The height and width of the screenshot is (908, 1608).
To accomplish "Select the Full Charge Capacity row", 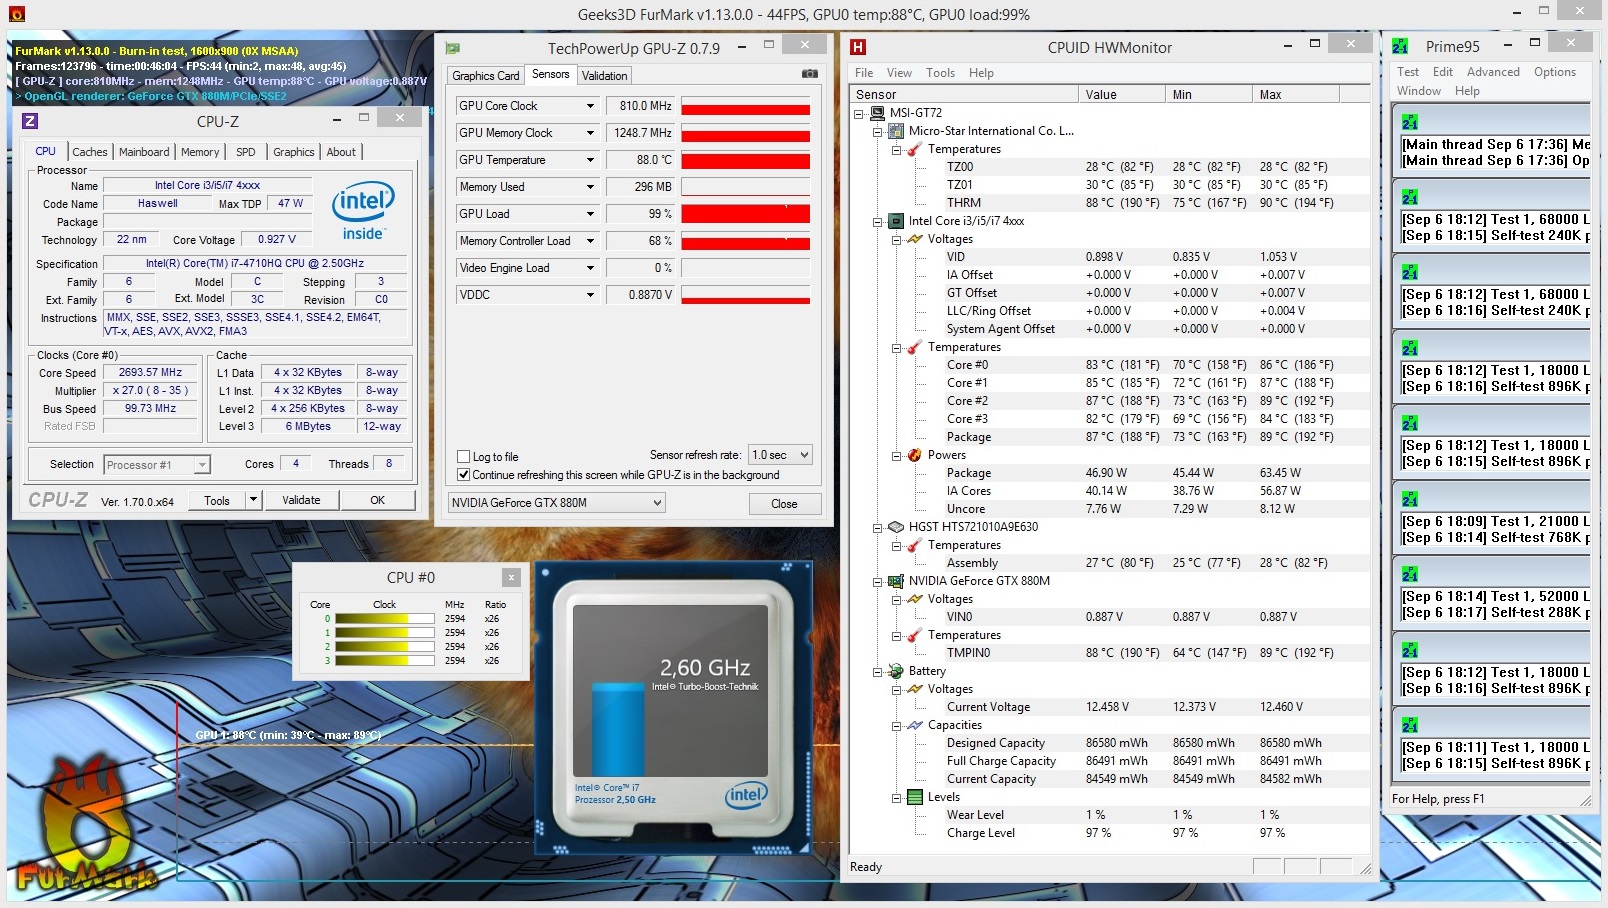I will (x=1110, y=761).
